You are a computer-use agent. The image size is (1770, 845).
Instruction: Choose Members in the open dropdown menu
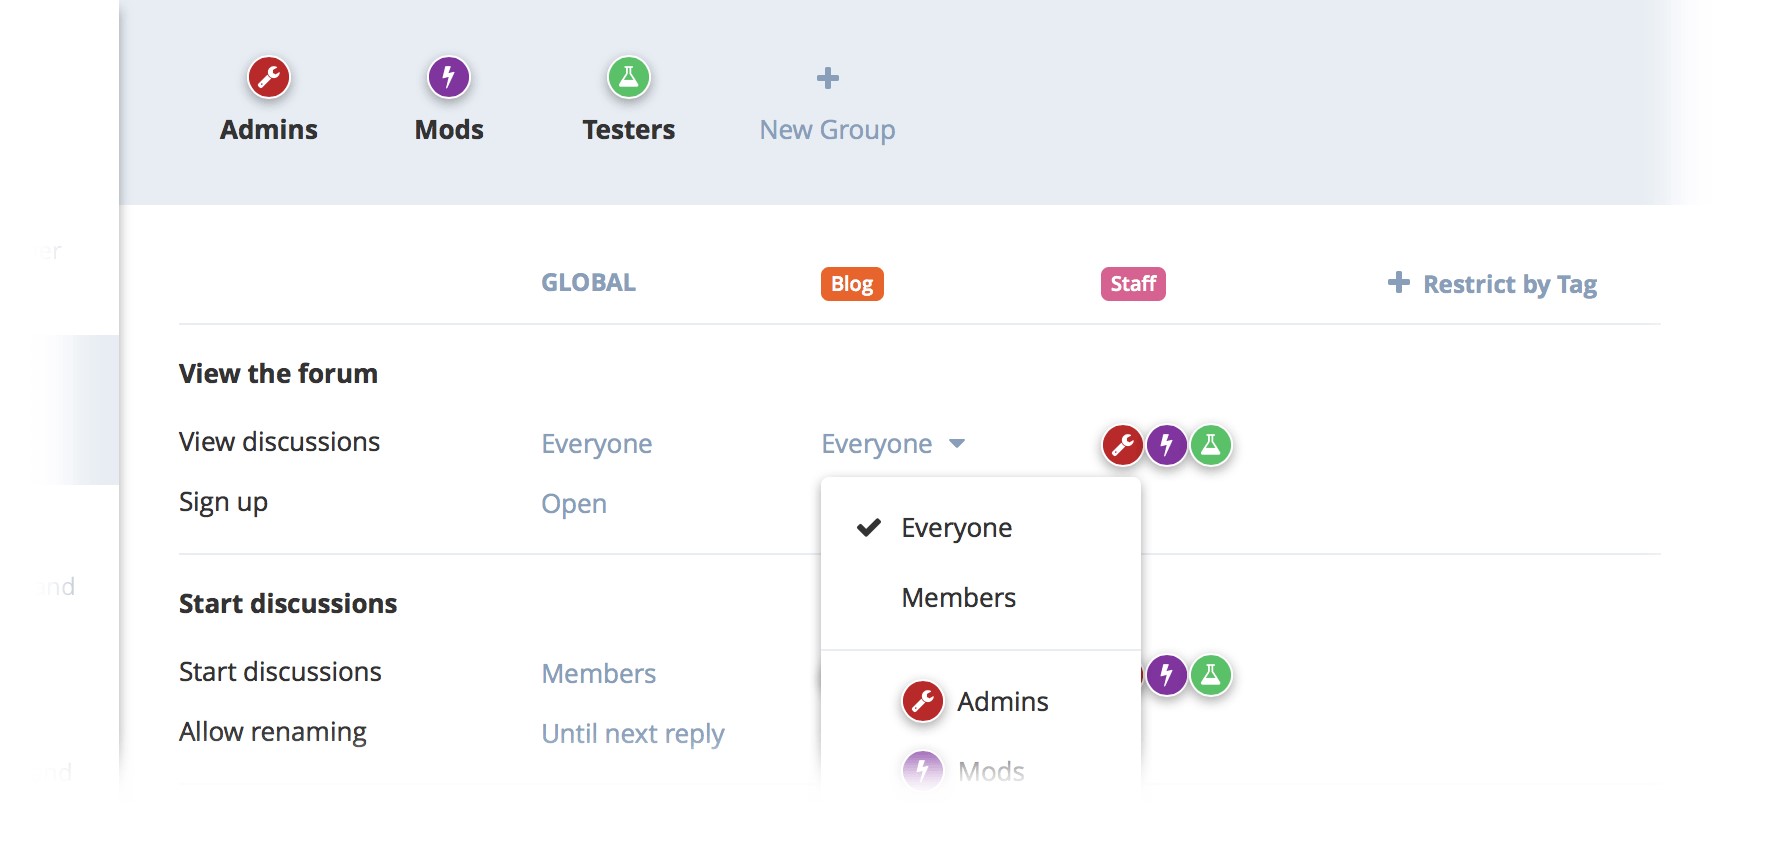958,598
